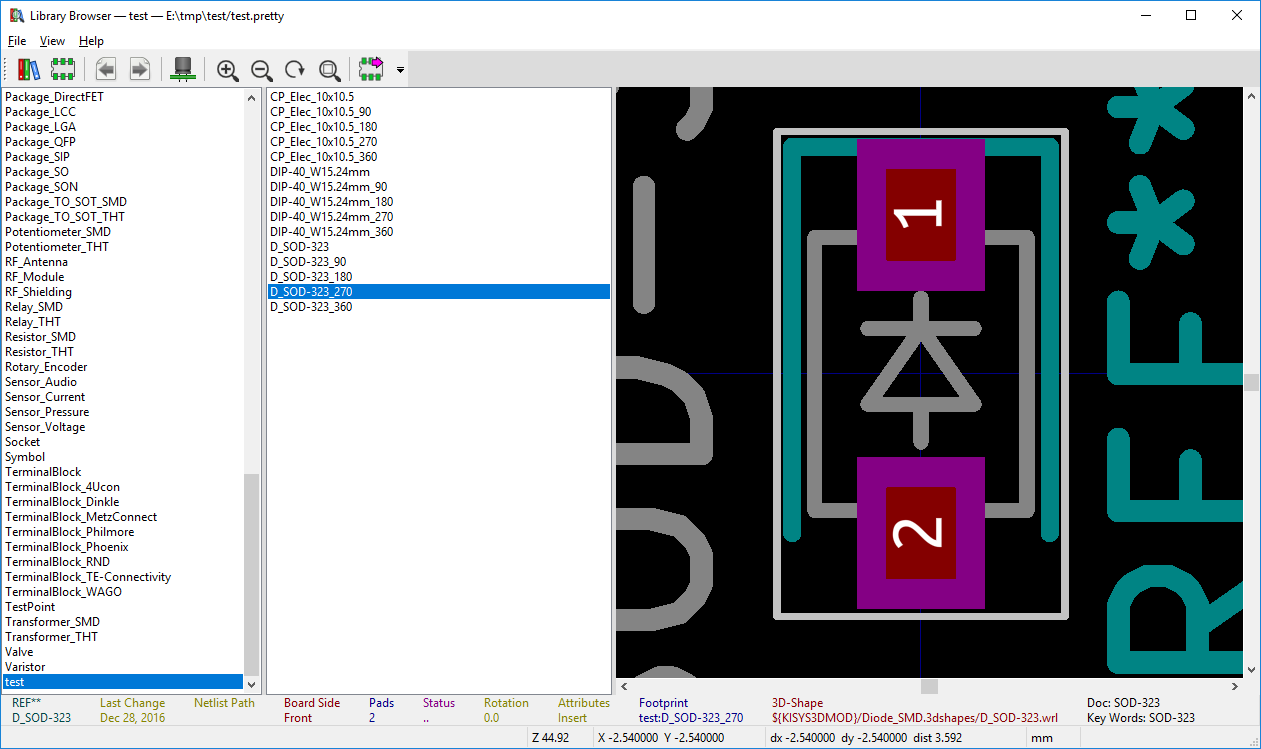Screen dimensions: 1261x749
Task: Click the zoom in magnifier icon
Action: coord(228,69)
